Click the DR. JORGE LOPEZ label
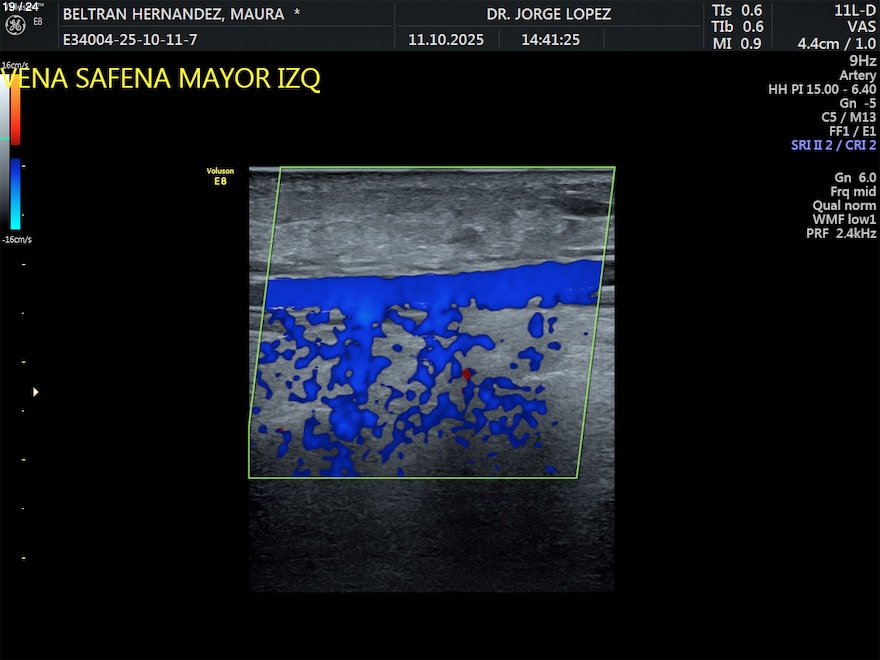Image resolution: width=880 pixels, height=660 pixels. pyautogui.click(x=548, y=14)
